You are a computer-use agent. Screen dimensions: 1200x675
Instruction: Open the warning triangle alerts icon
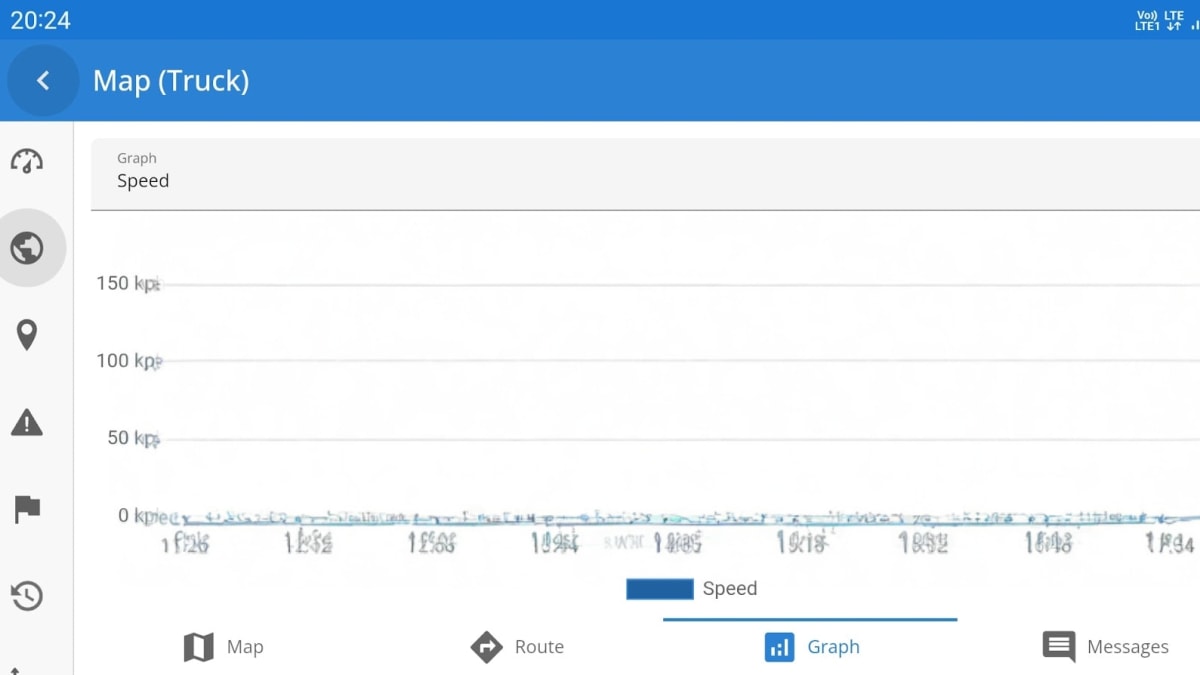pyautogui.click(x=27, y=422)
